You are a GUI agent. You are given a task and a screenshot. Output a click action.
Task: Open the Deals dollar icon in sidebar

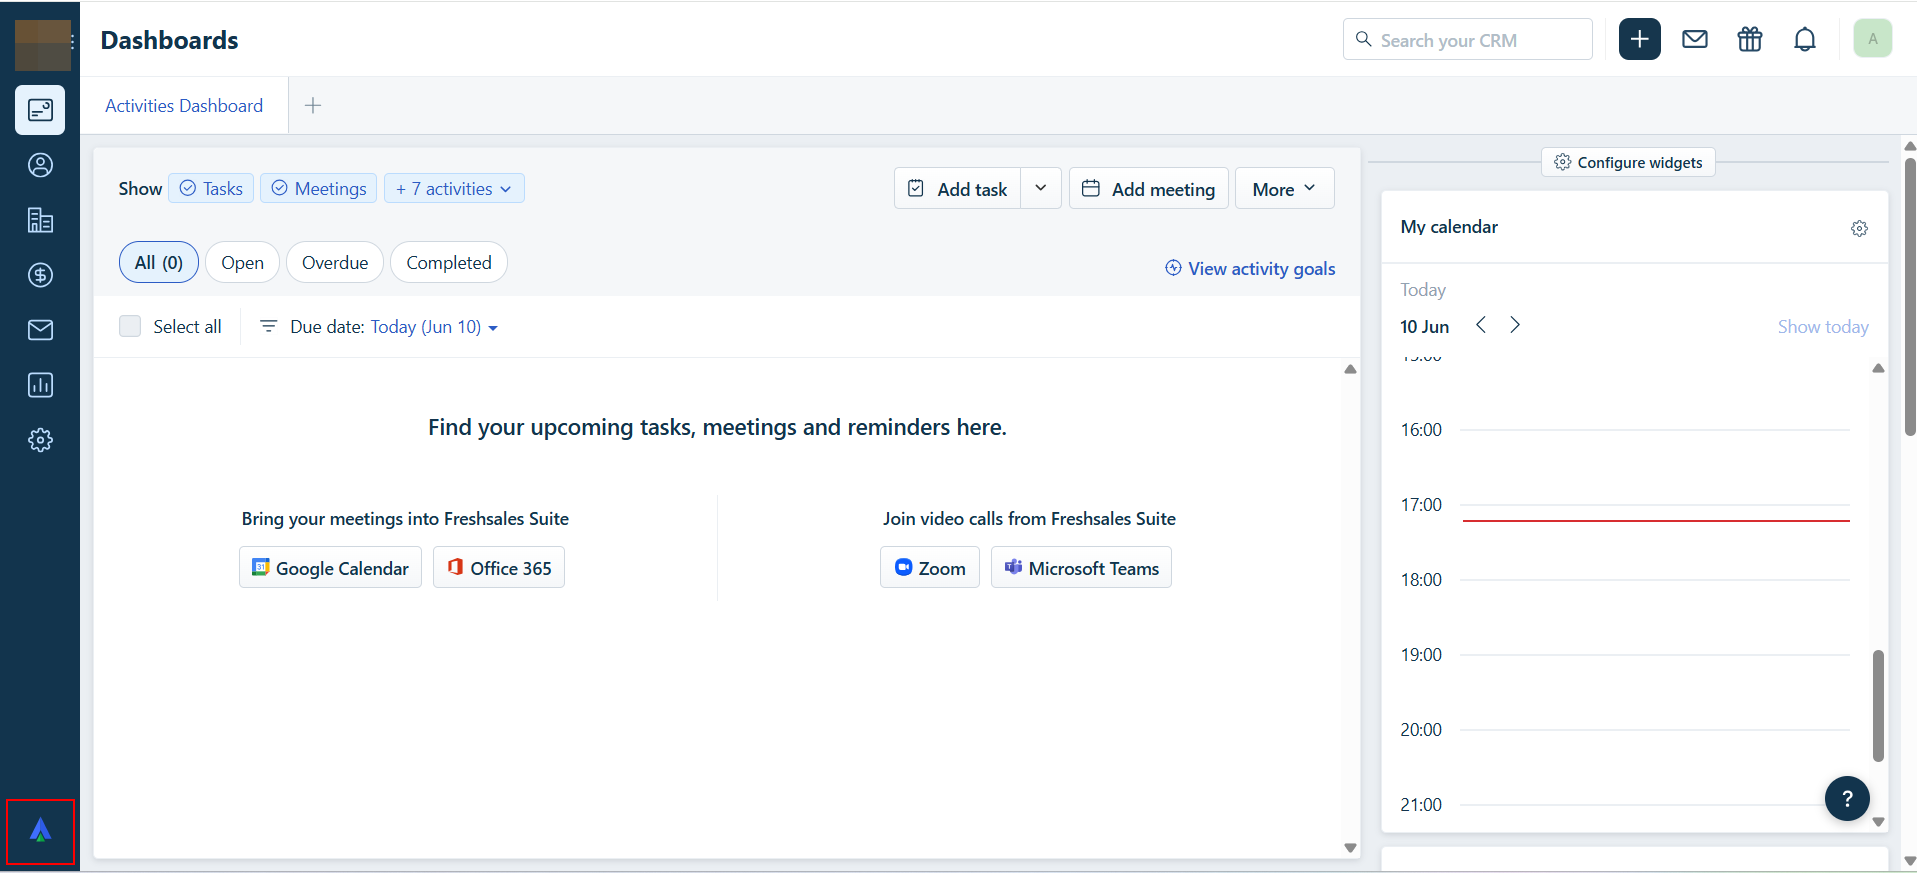(40, 275)
